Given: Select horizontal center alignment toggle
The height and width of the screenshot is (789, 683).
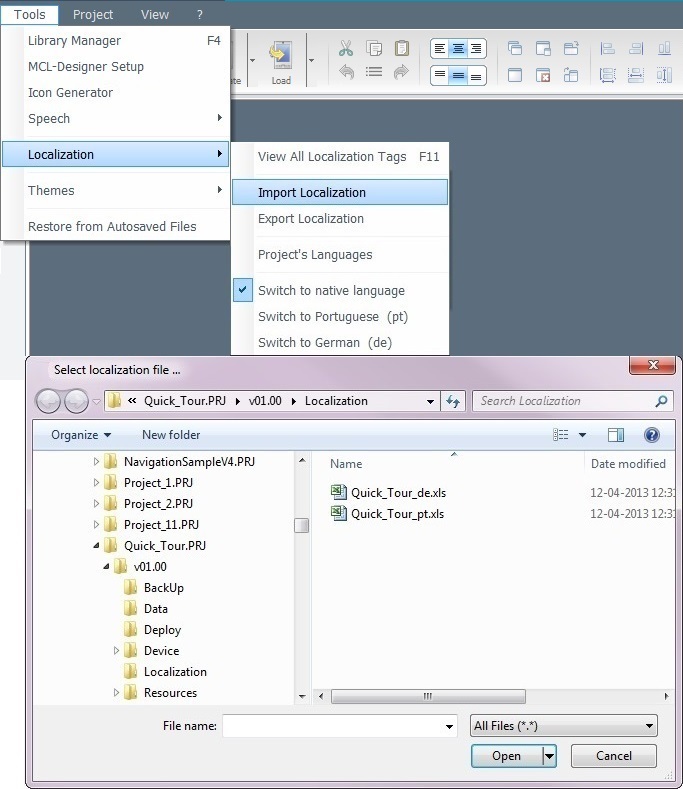Looking at the screenshot, I should tap(457, 49).
